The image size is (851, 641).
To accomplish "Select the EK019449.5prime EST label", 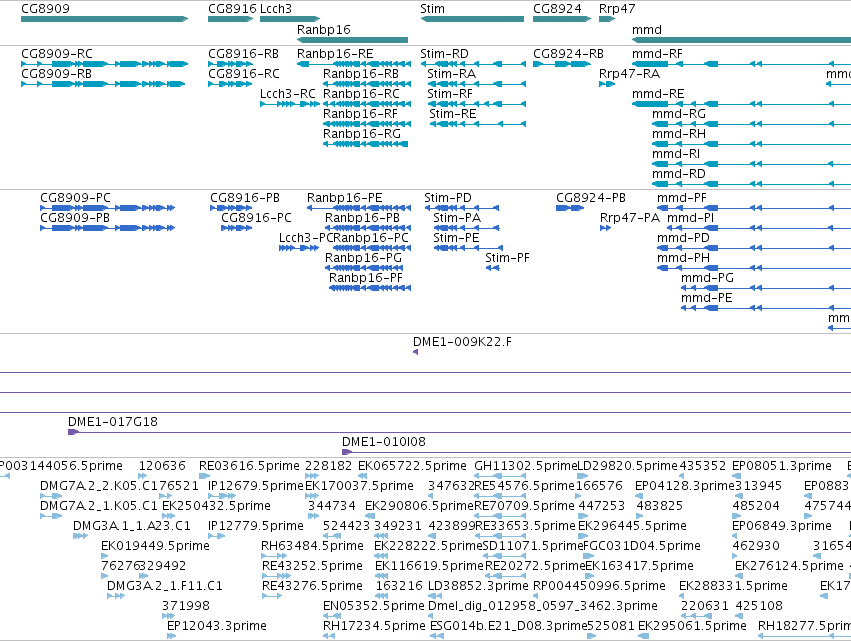I will pos(155,547).
